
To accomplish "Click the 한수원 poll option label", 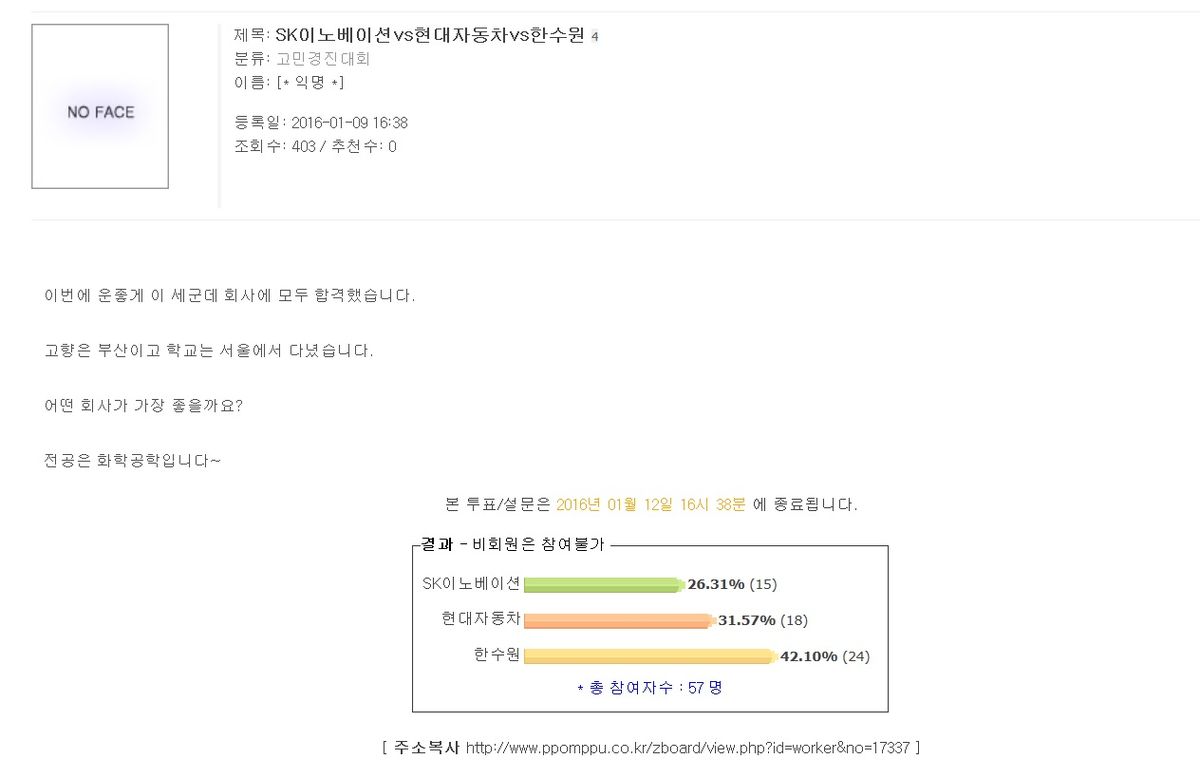I will [497, 655].
